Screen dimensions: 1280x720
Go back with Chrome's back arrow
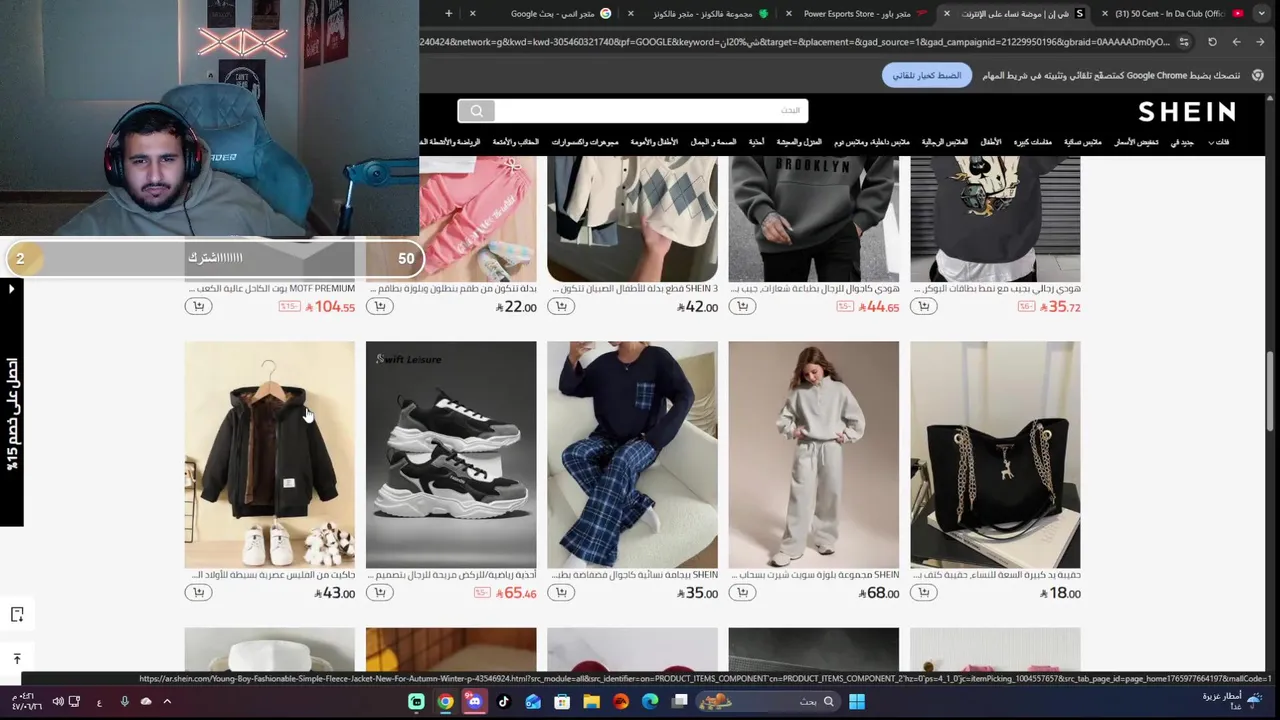pos(1260,42)
